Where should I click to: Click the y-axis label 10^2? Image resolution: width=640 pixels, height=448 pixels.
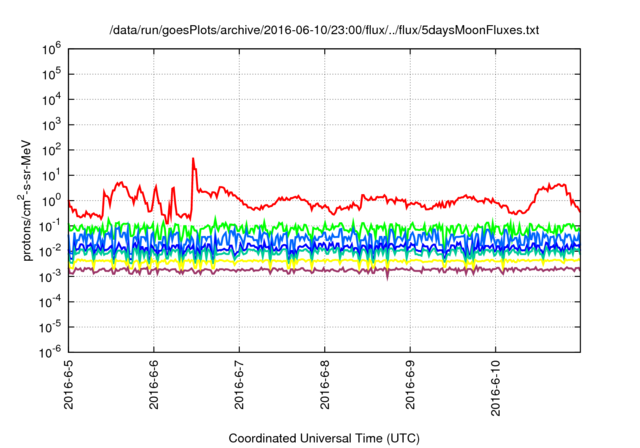52,151
